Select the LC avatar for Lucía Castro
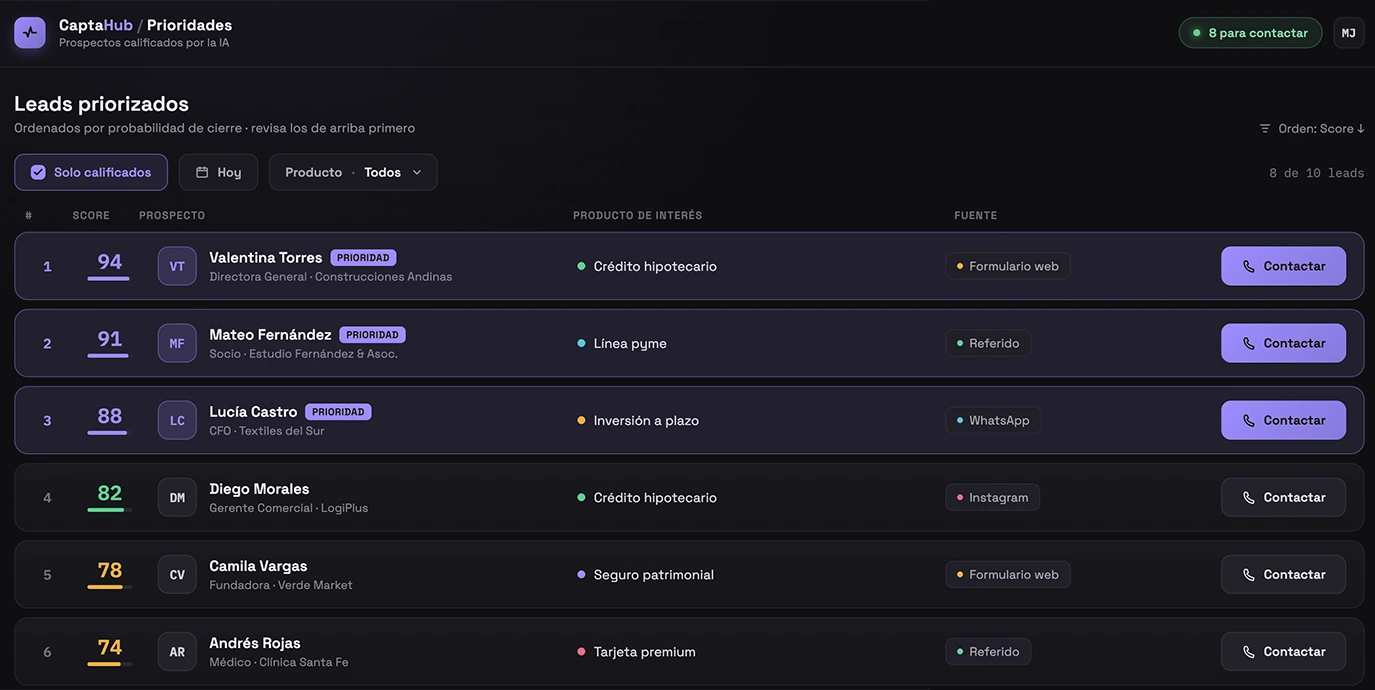This screenshot has height=690, width=1375. click(x=177, y=420)
